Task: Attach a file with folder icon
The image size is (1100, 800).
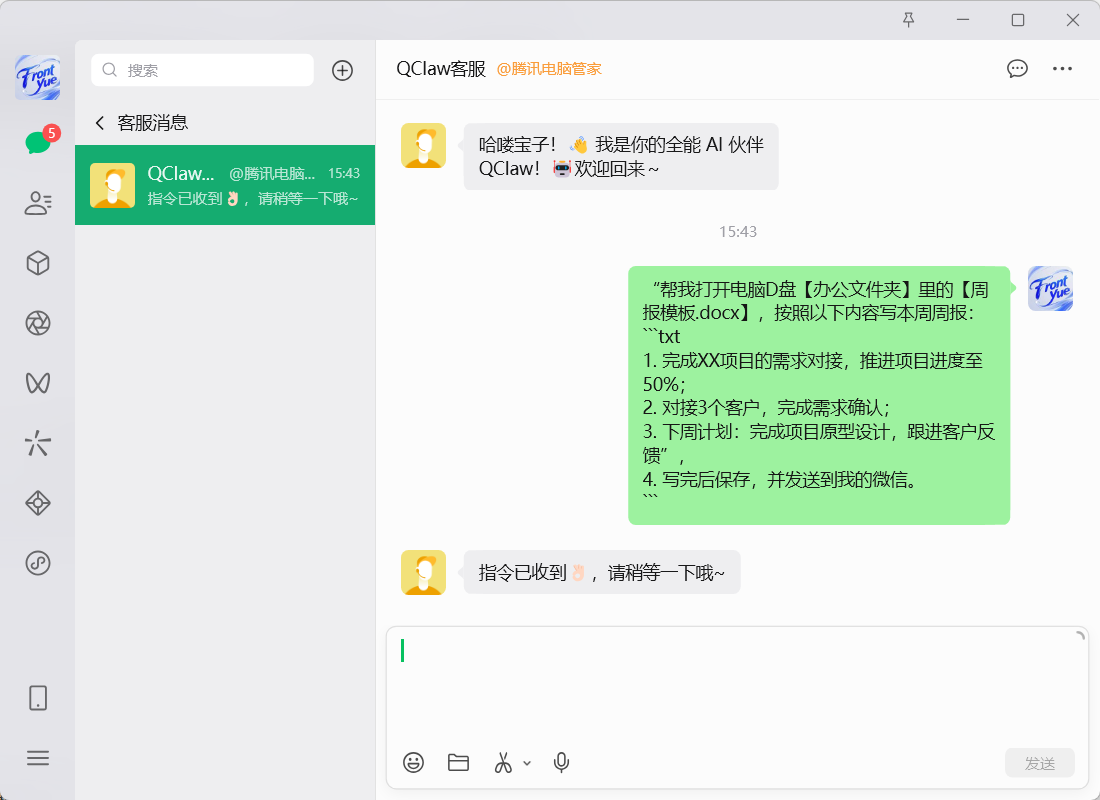Action: coord(458,762)
